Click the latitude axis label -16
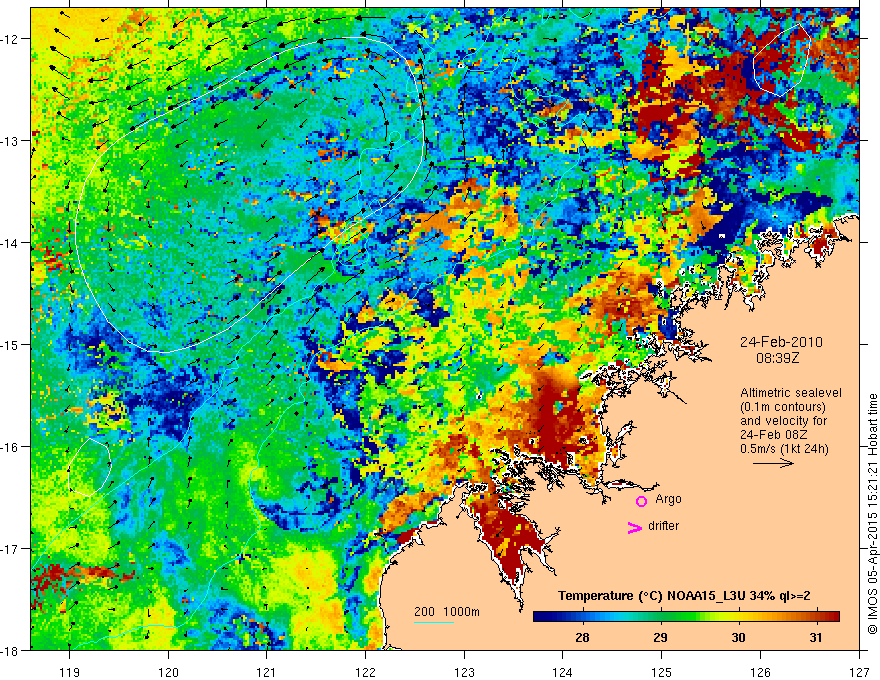This screenshot has width=880, height=680. tap(11, 447)
